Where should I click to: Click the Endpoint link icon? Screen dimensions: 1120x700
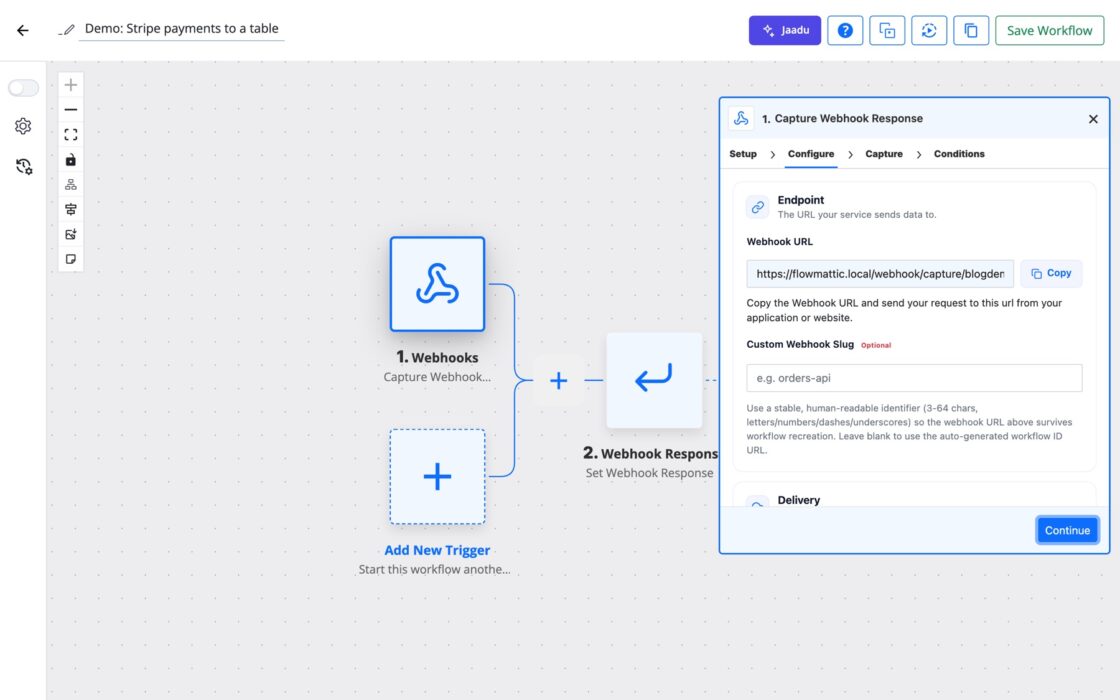[757, 207]
